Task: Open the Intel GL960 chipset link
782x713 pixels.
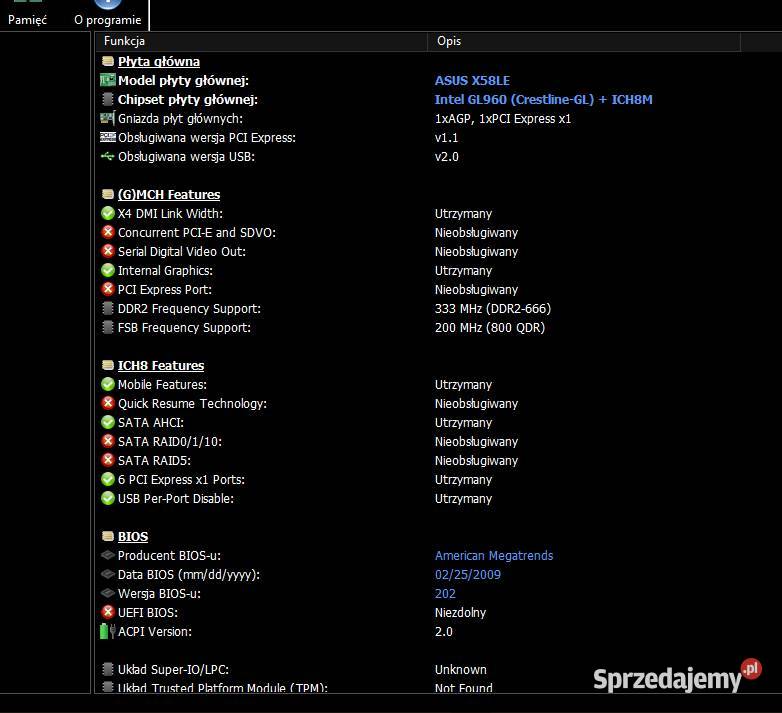Action: (x=543, y=99)
